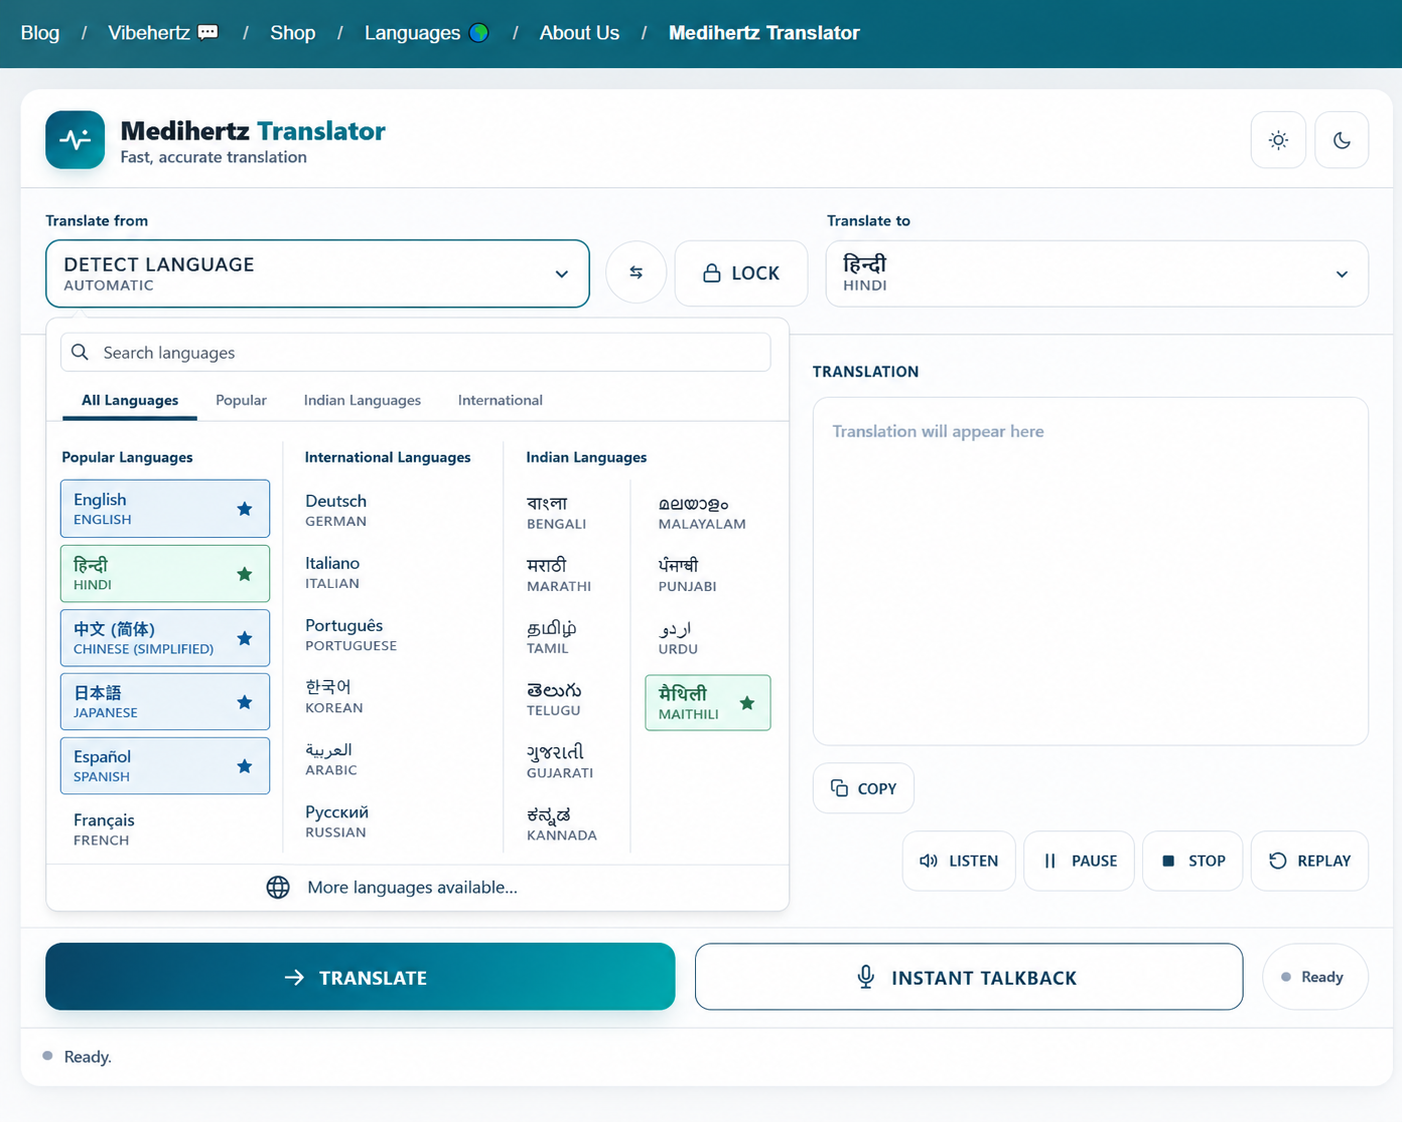Click the chat bubble icon beside Vibehertz
Viewport: 1402px width, 1122px height.
click(208, 32)
